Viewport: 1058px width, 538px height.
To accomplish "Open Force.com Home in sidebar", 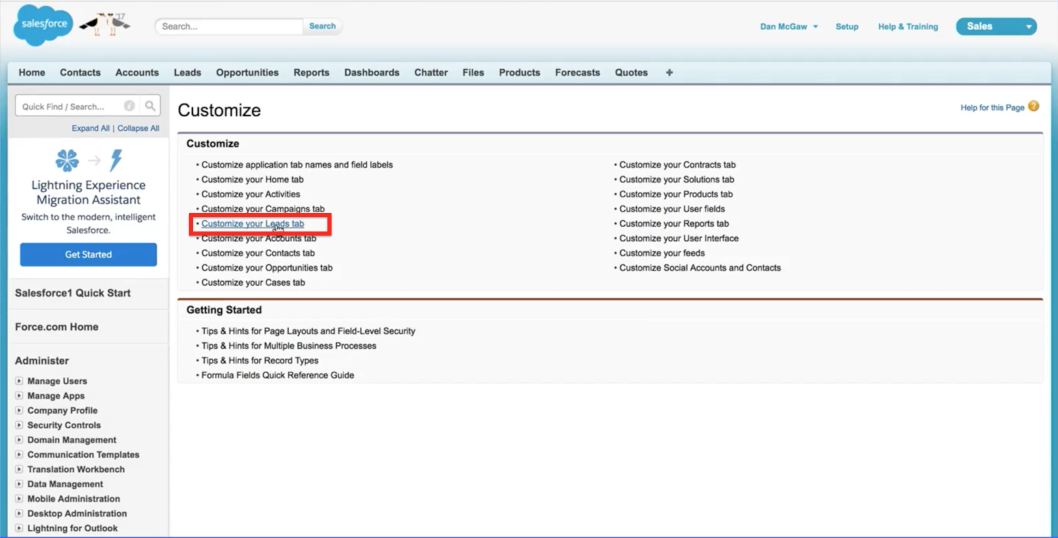I will pyautogui.click(x=57, y=327).
